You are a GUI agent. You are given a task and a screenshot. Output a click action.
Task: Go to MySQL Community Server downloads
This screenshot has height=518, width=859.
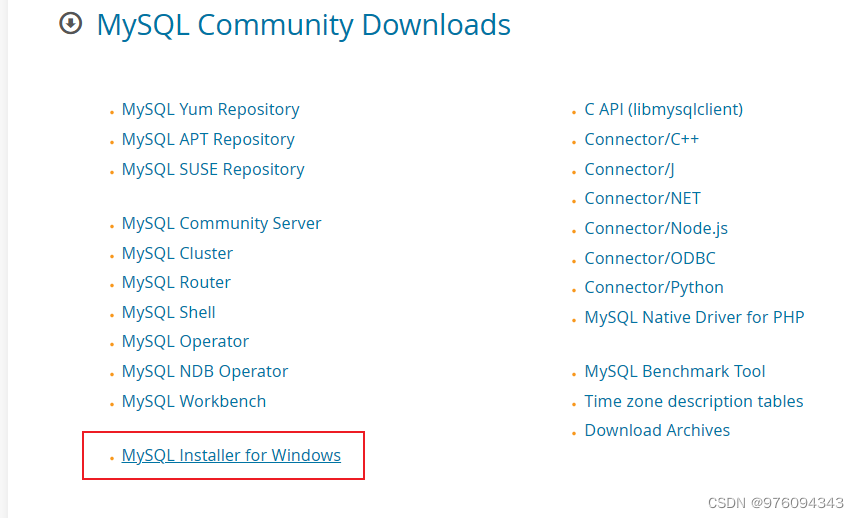click(221, 223)
